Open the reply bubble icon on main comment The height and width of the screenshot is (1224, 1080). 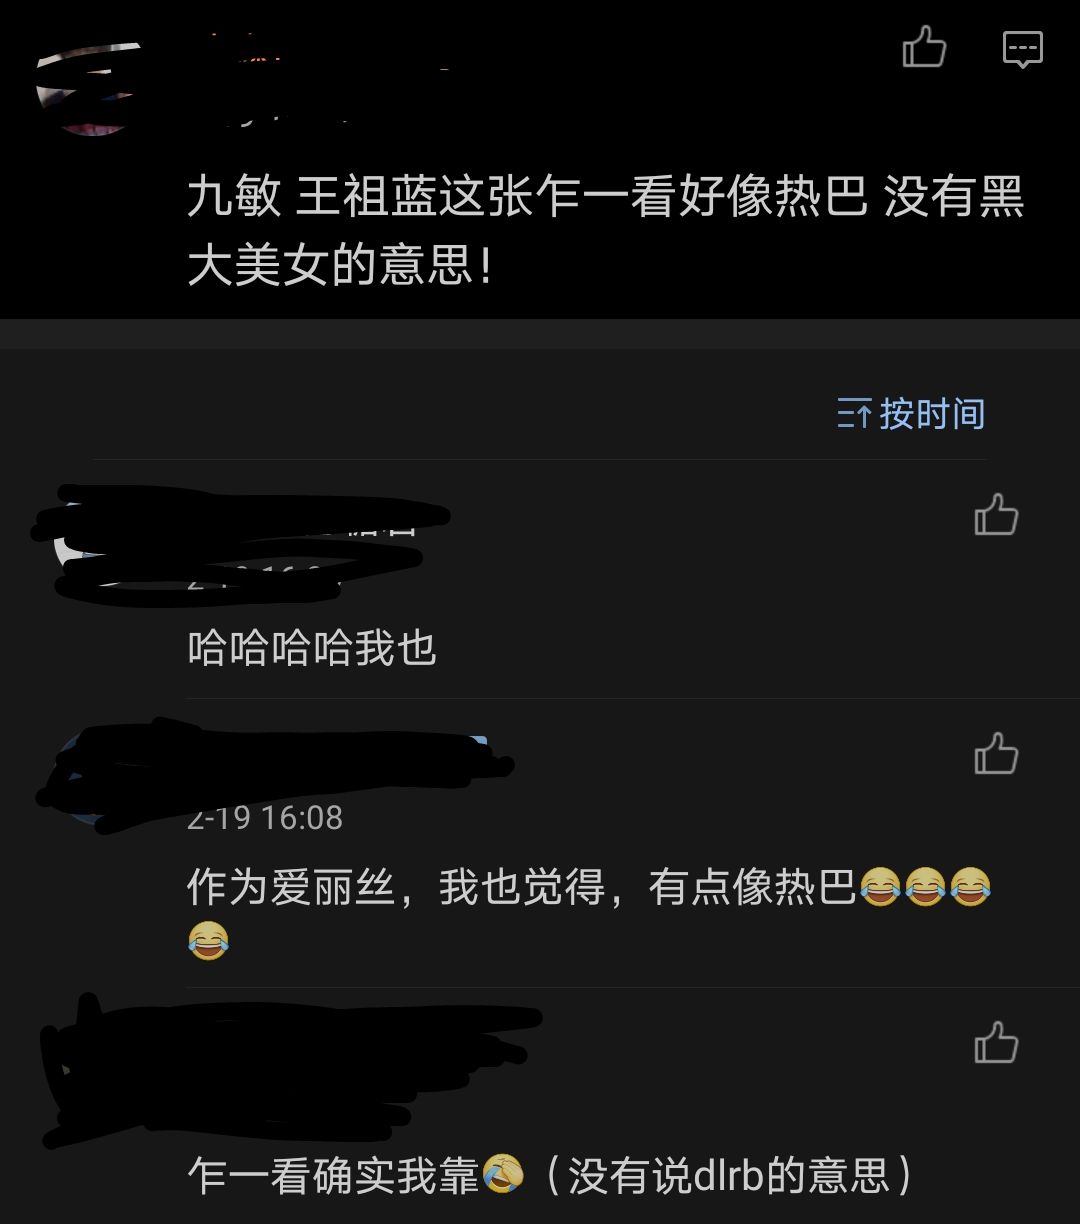[1022, 48]
